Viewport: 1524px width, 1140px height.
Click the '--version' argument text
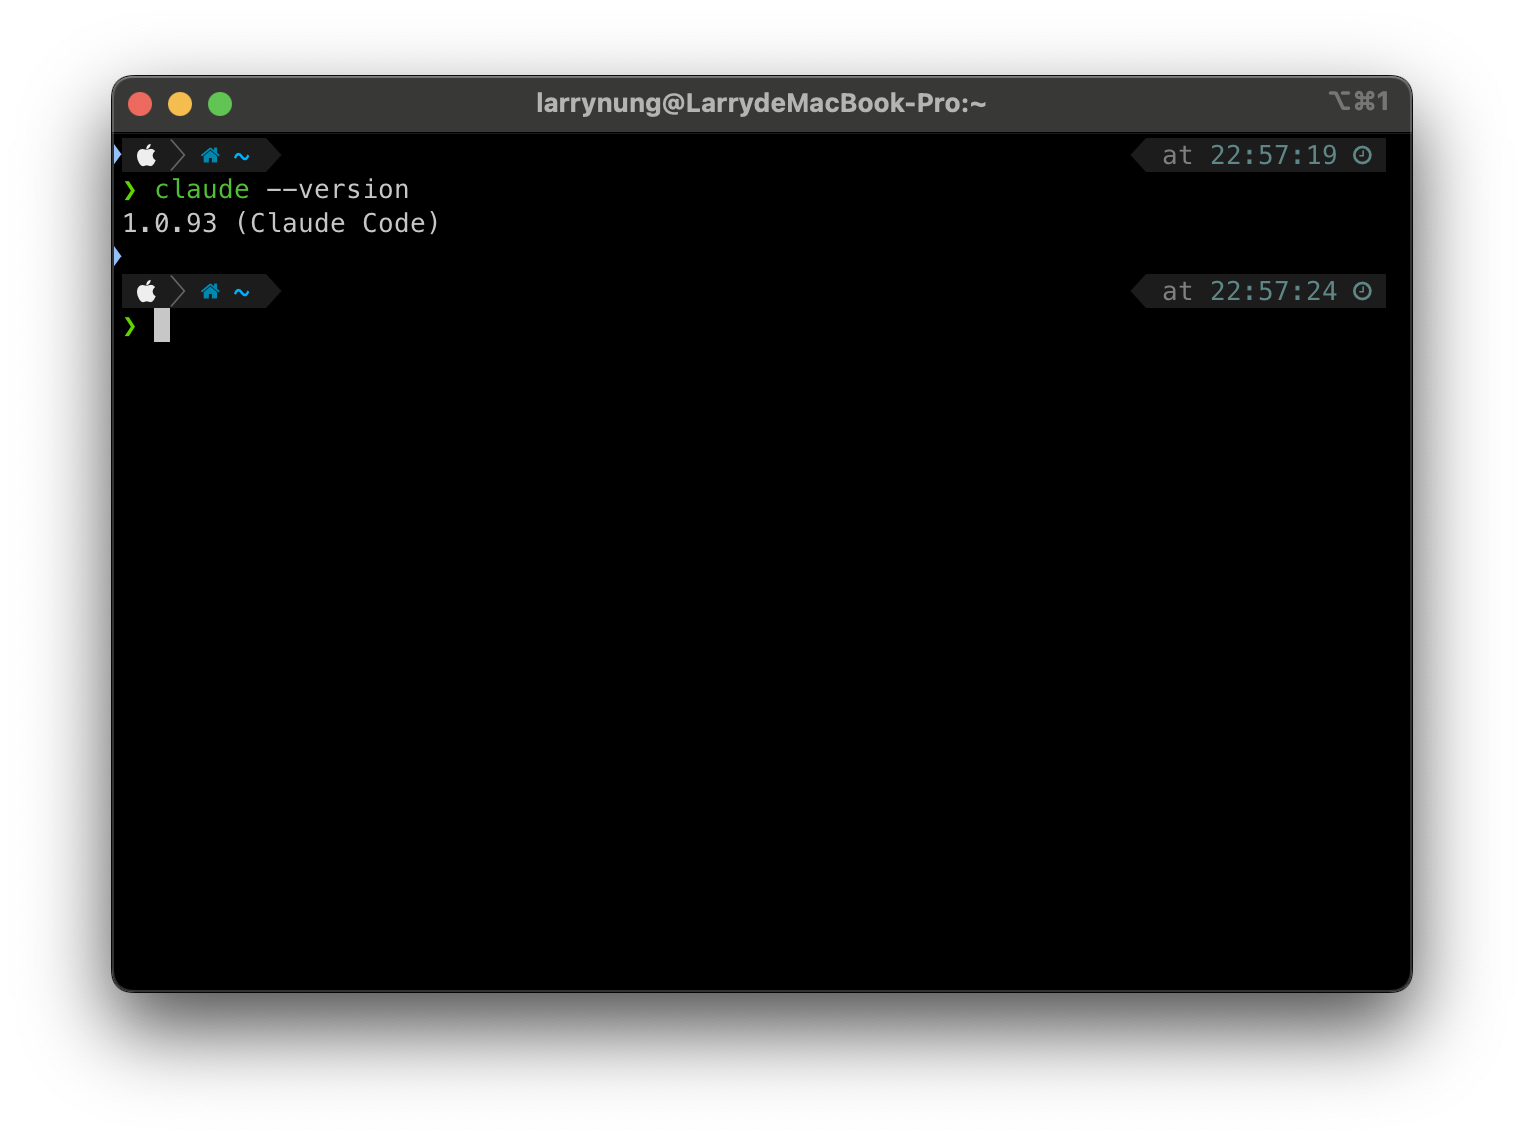(x=338, y=189)
